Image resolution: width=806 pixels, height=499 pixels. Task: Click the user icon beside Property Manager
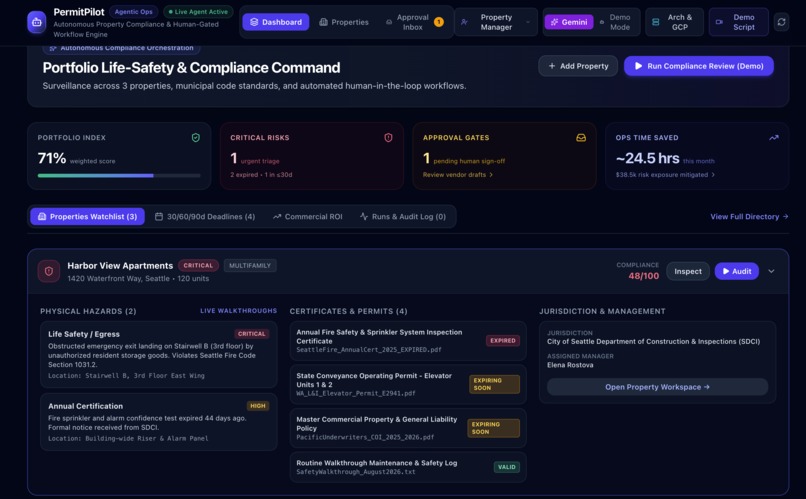pyautogui.click(x=464, y=22)
